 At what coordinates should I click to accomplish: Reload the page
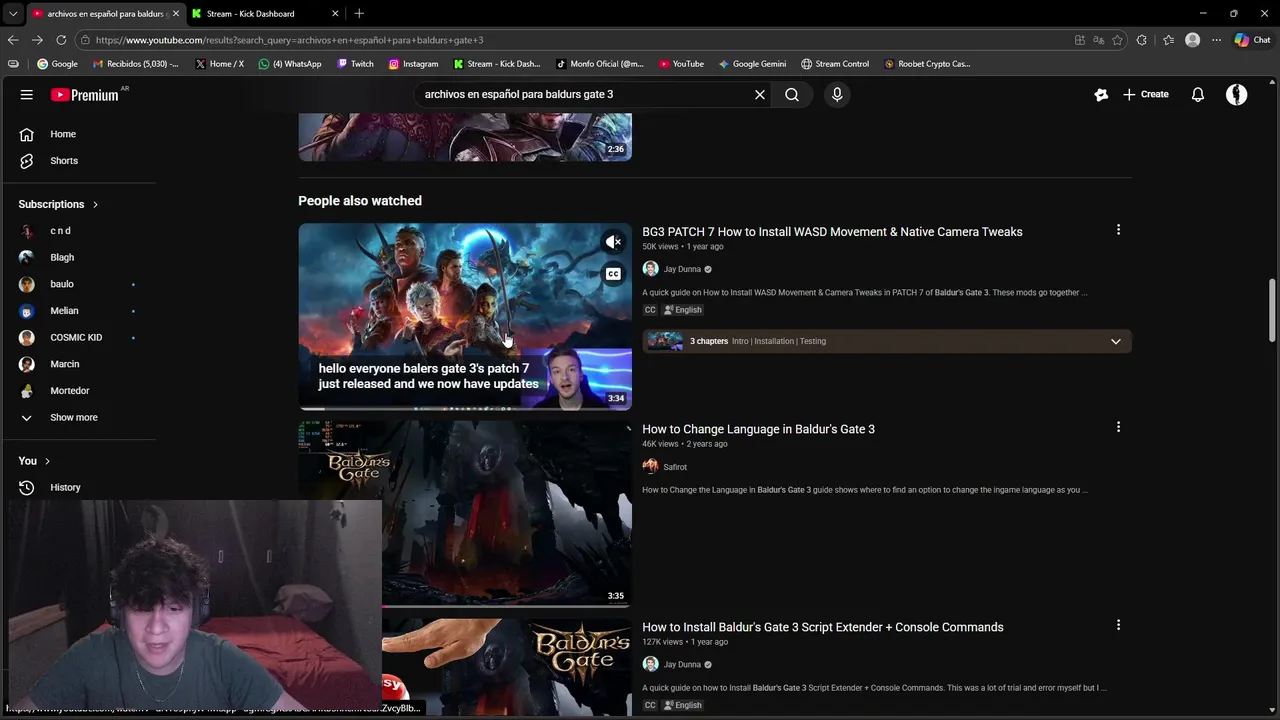[61, 40]
